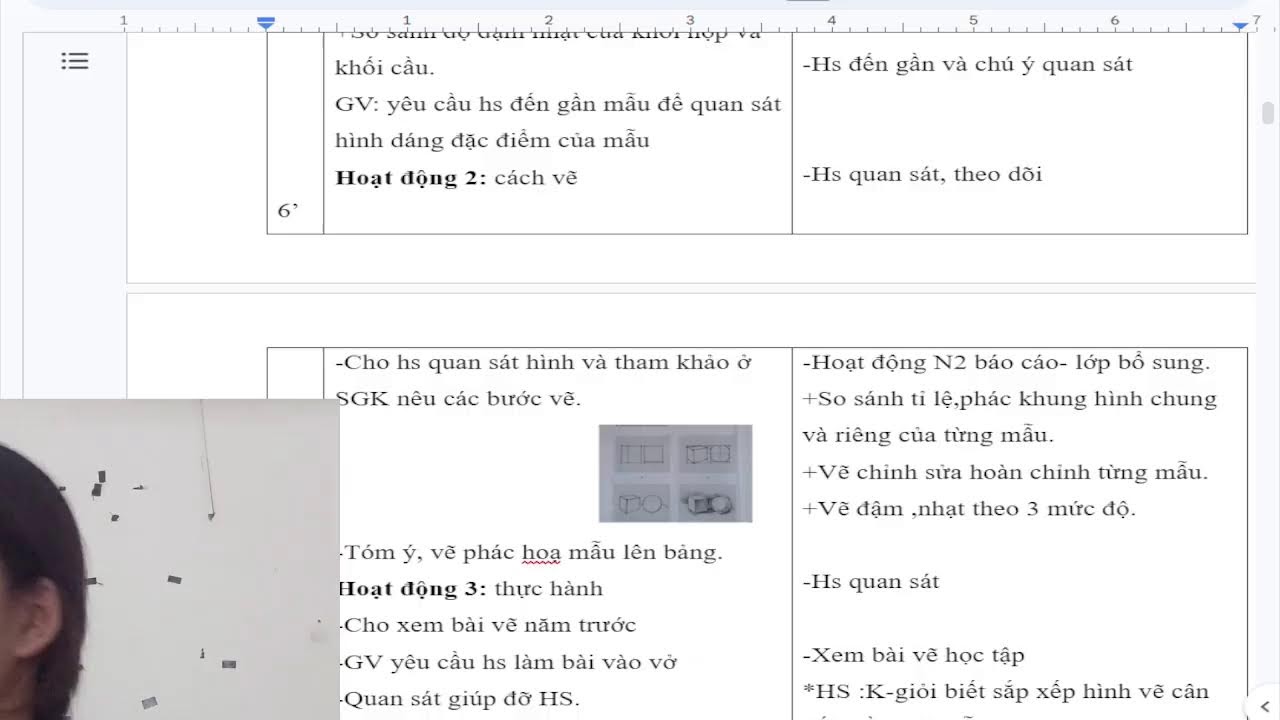
Task: Click '-GV yêu cầu hs làm bài vào vở'
Action: tap(508, 662)
